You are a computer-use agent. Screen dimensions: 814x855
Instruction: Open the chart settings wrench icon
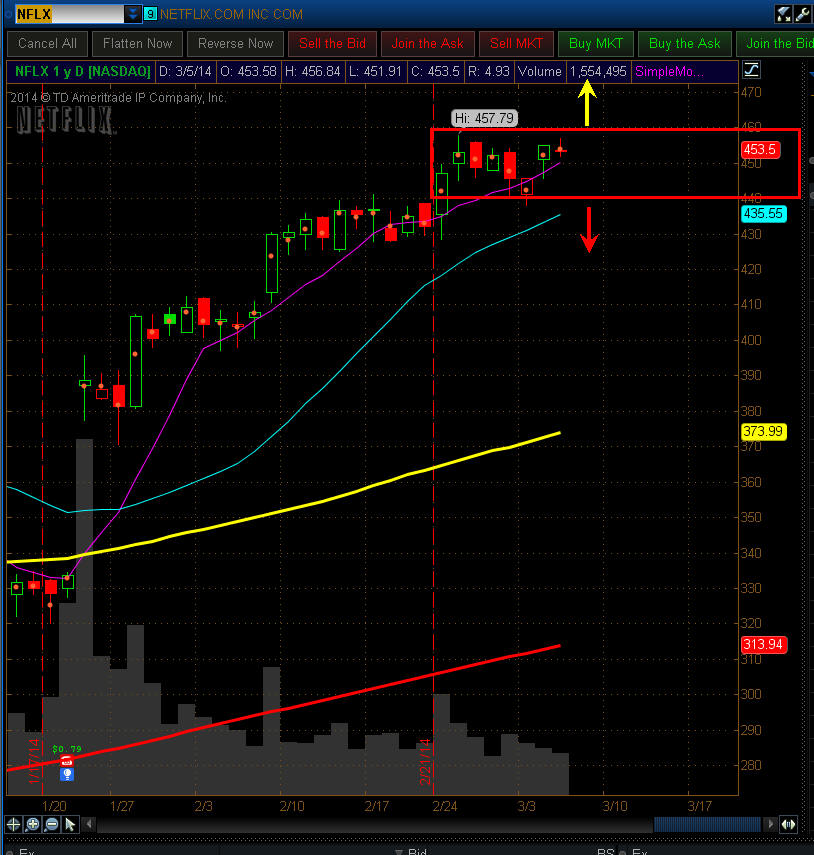point(802,14)
